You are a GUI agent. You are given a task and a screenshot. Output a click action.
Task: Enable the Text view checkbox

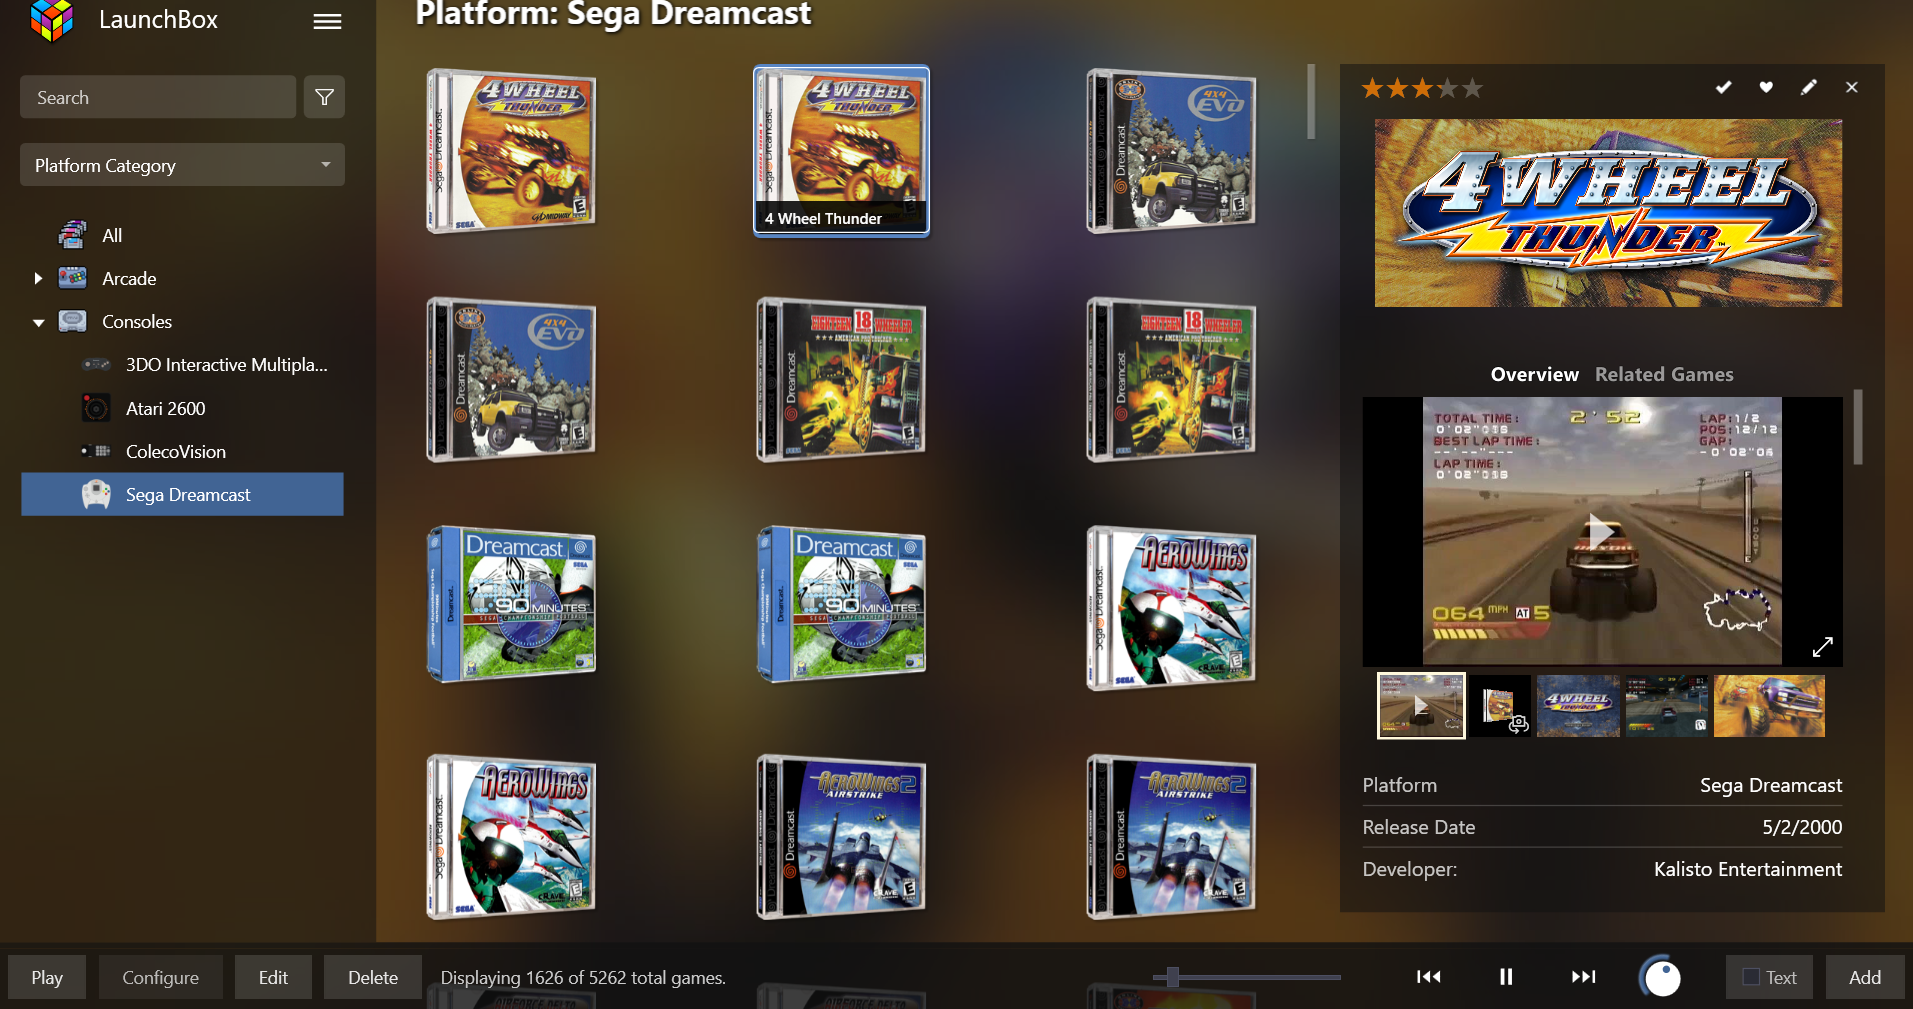coord(1751,977)
